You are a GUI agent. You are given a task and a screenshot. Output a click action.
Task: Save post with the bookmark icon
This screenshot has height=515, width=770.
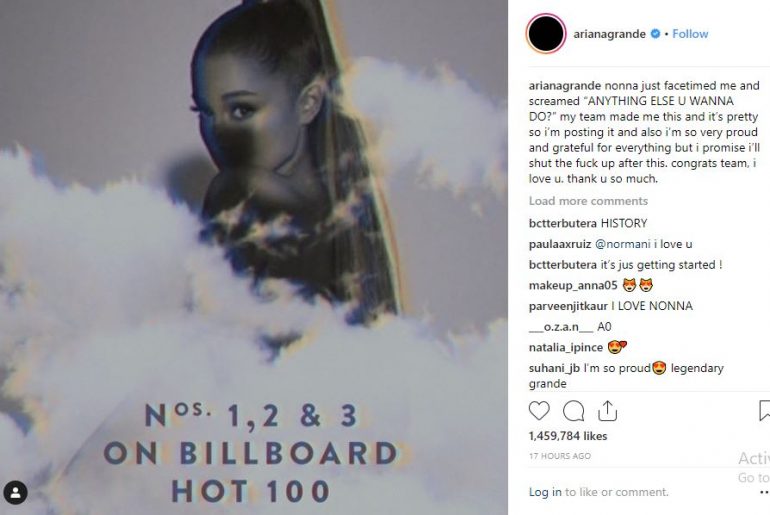click(764, 411)
